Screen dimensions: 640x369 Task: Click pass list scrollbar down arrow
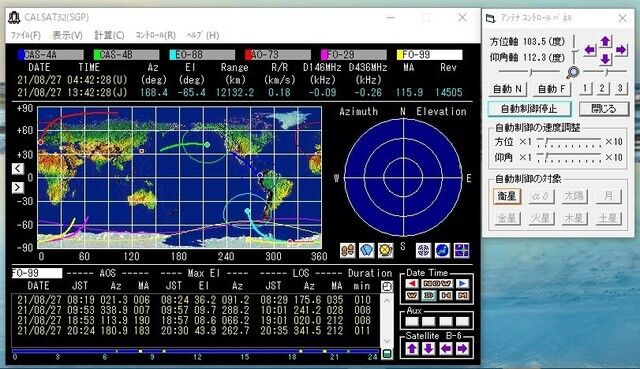pyautogui.click(x=387, y=341)
